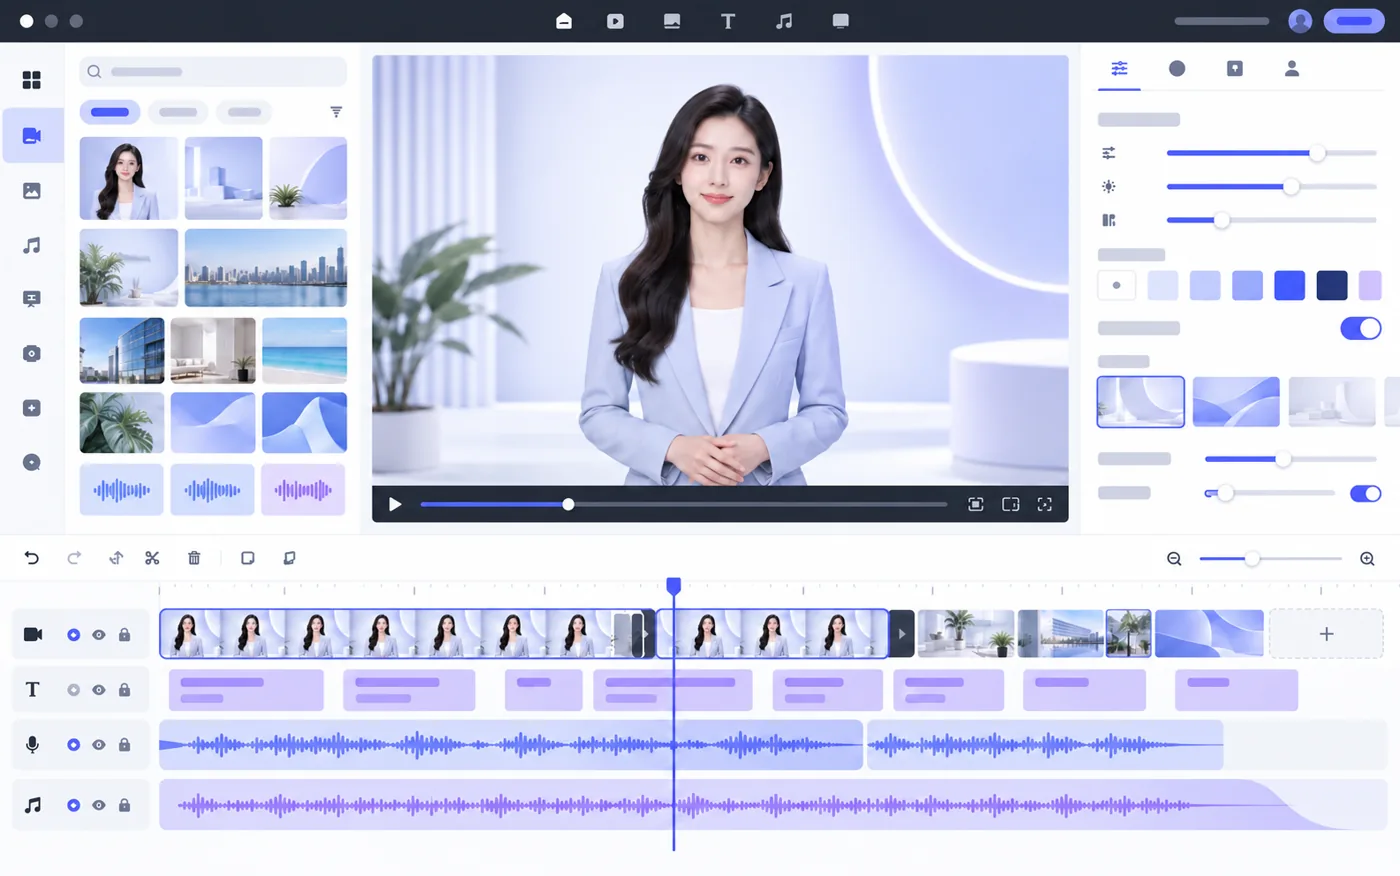
Task: Select the scissors split tool
Action: click(152, 558)
